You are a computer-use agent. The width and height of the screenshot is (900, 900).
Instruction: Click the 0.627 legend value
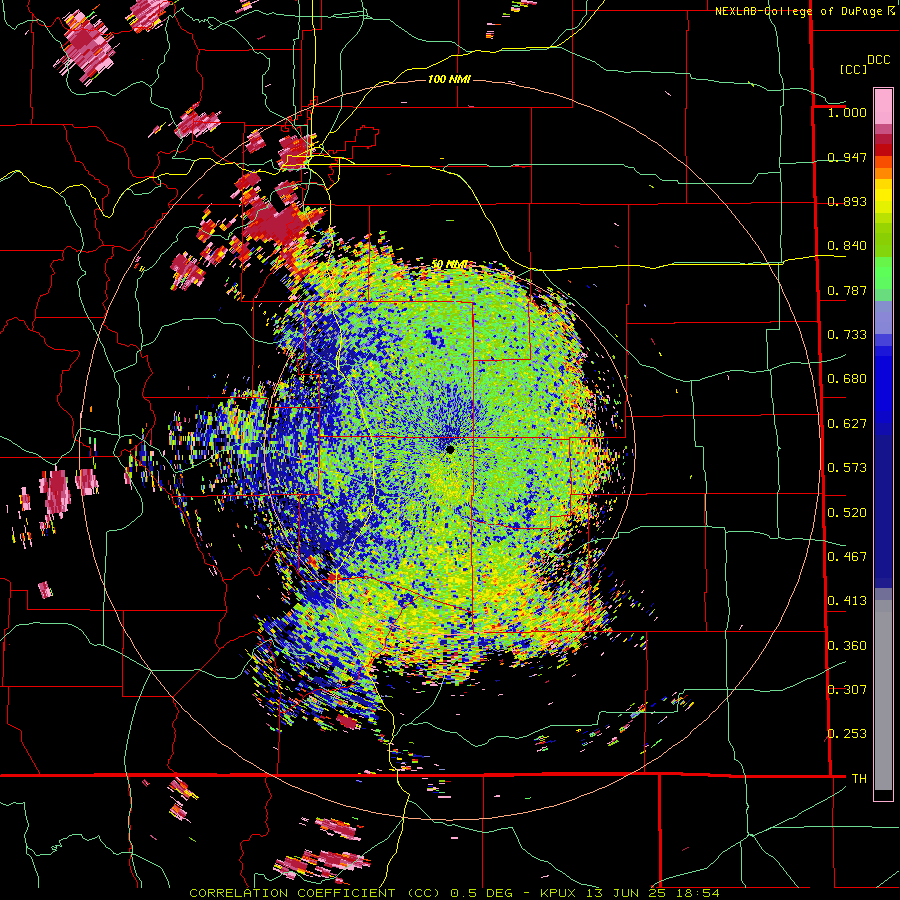pos(847,424)
